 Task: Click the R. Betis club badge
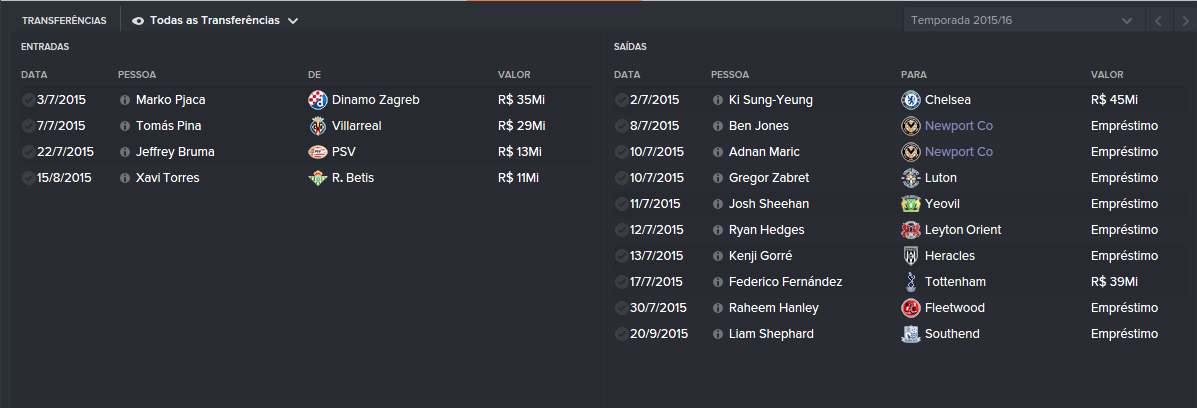318,178
